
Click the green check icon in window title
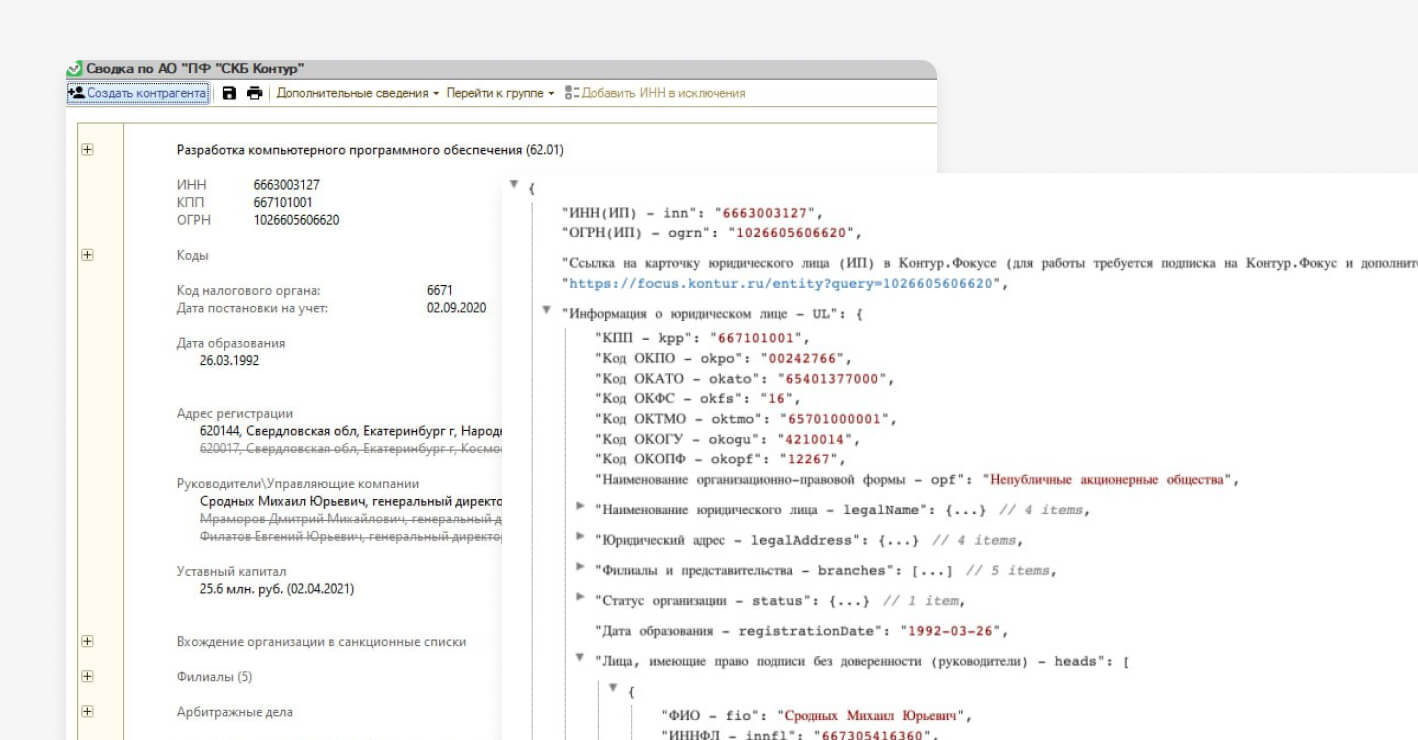click(74, 69)
